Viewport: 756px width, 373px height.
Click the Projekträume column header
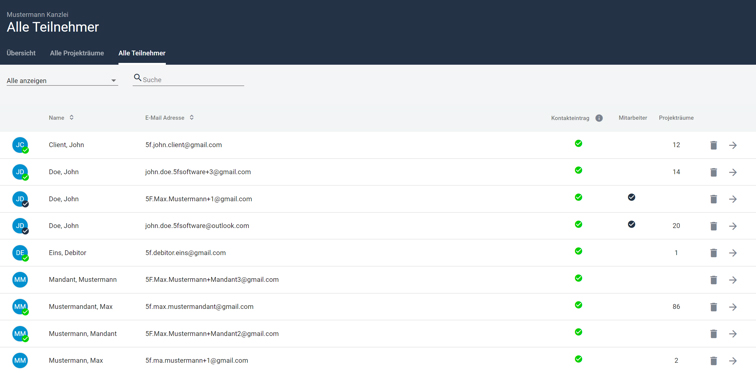pos(676,118)
